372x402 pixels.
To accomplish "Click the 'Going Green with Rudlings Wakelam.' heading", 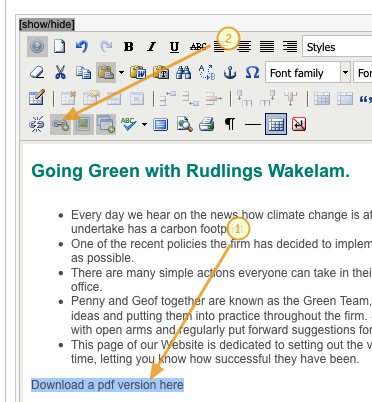I will (x=191, y=171).
